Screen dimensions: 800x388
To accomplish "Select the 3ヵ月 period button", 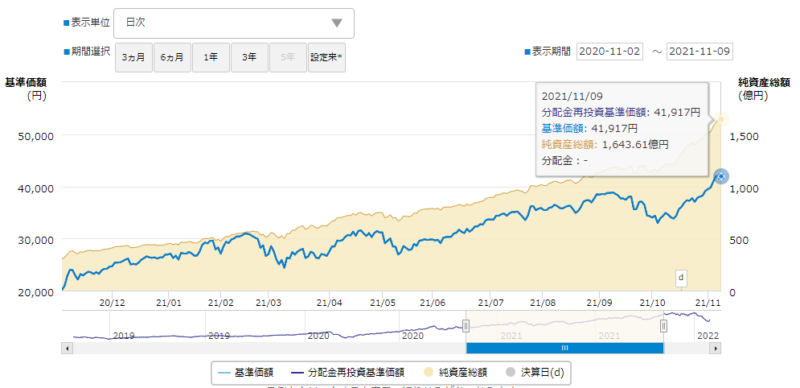I will (133, 58).
